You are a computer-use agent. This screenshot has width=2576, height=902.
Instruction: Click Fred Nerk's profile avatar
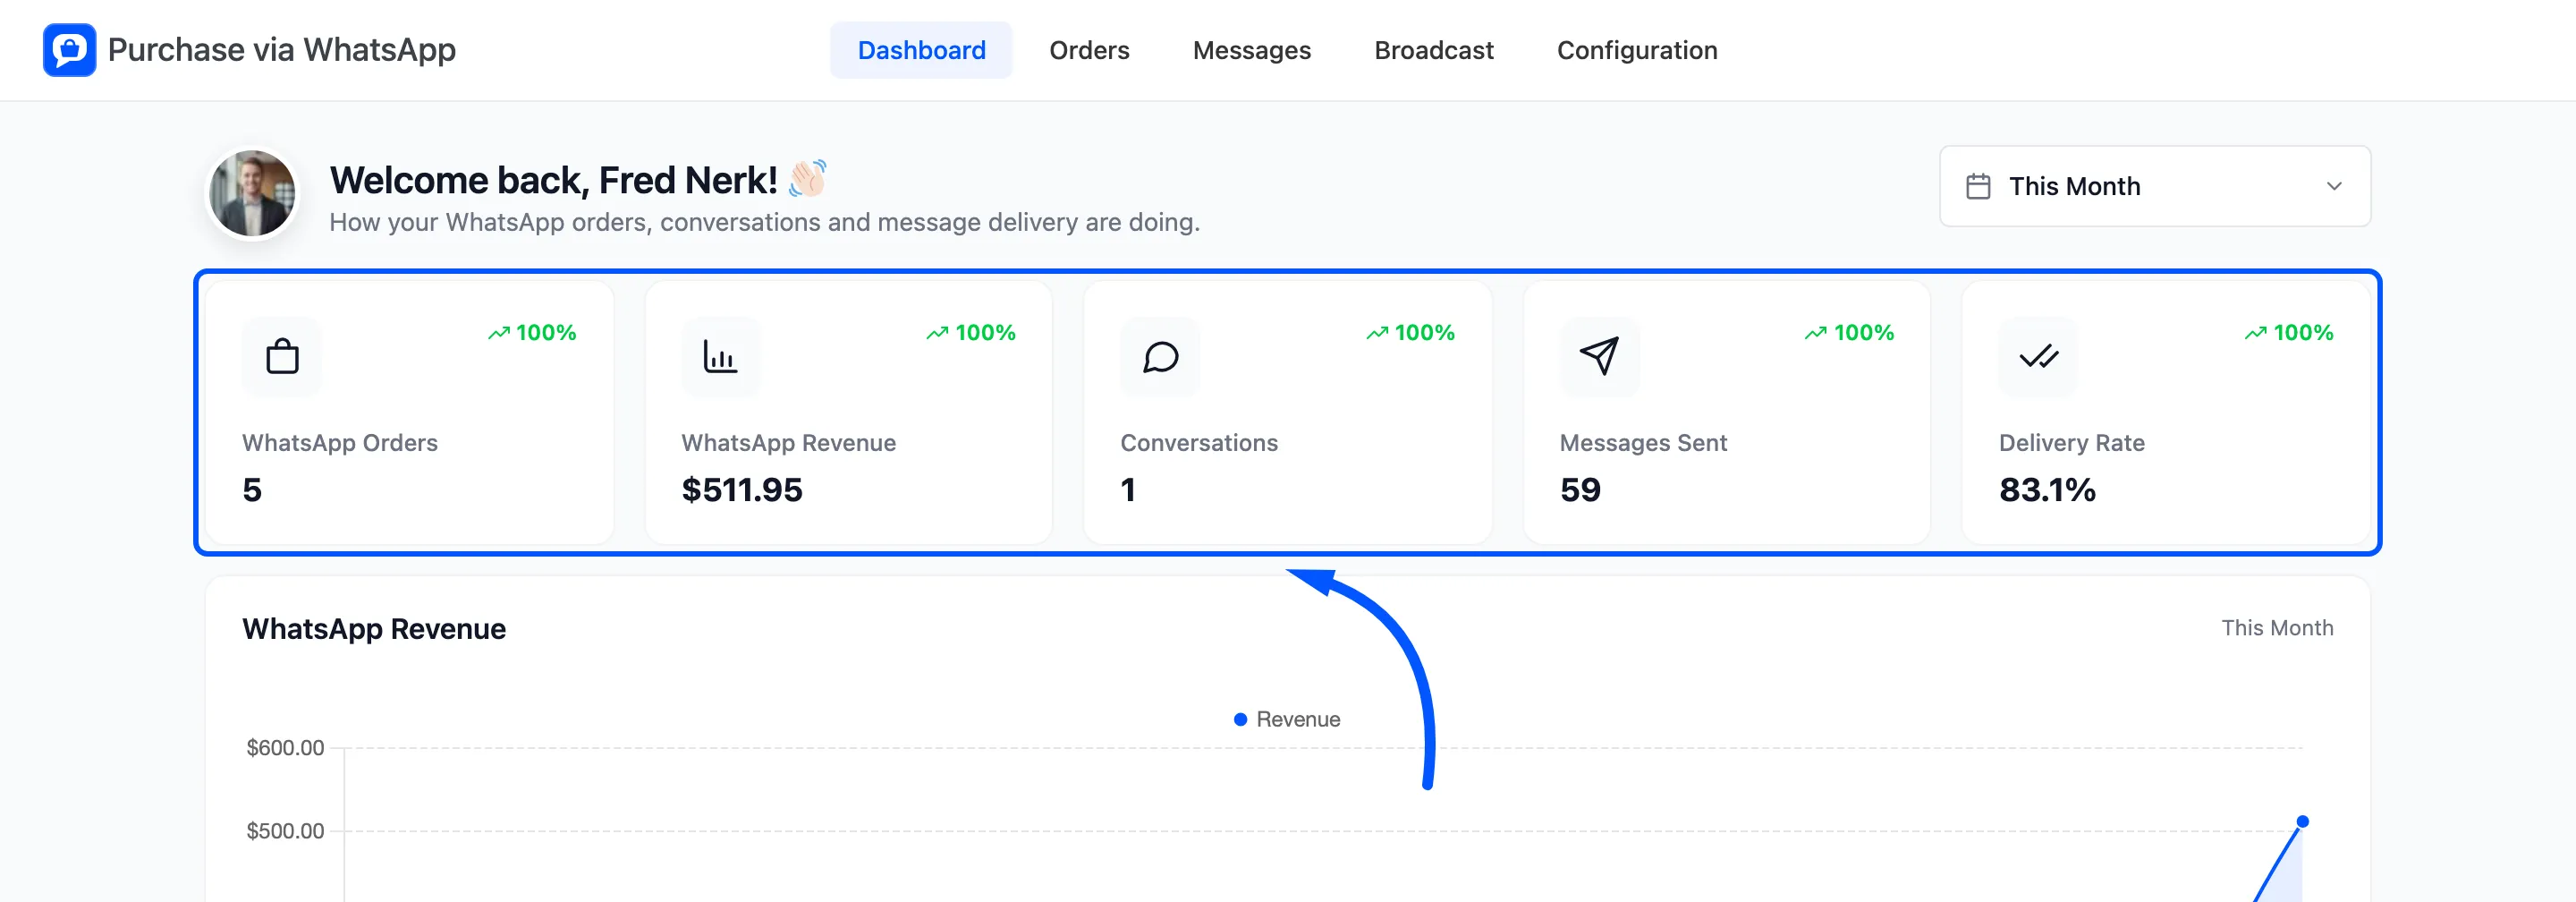coord(252,193)
